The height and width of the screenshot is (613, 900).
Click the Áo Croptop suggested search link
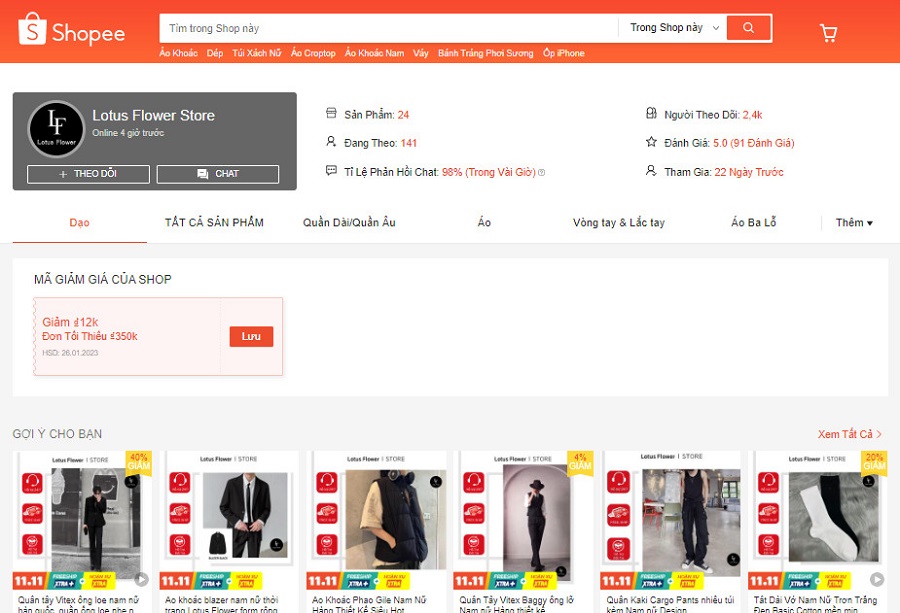(x=313, y=53)
